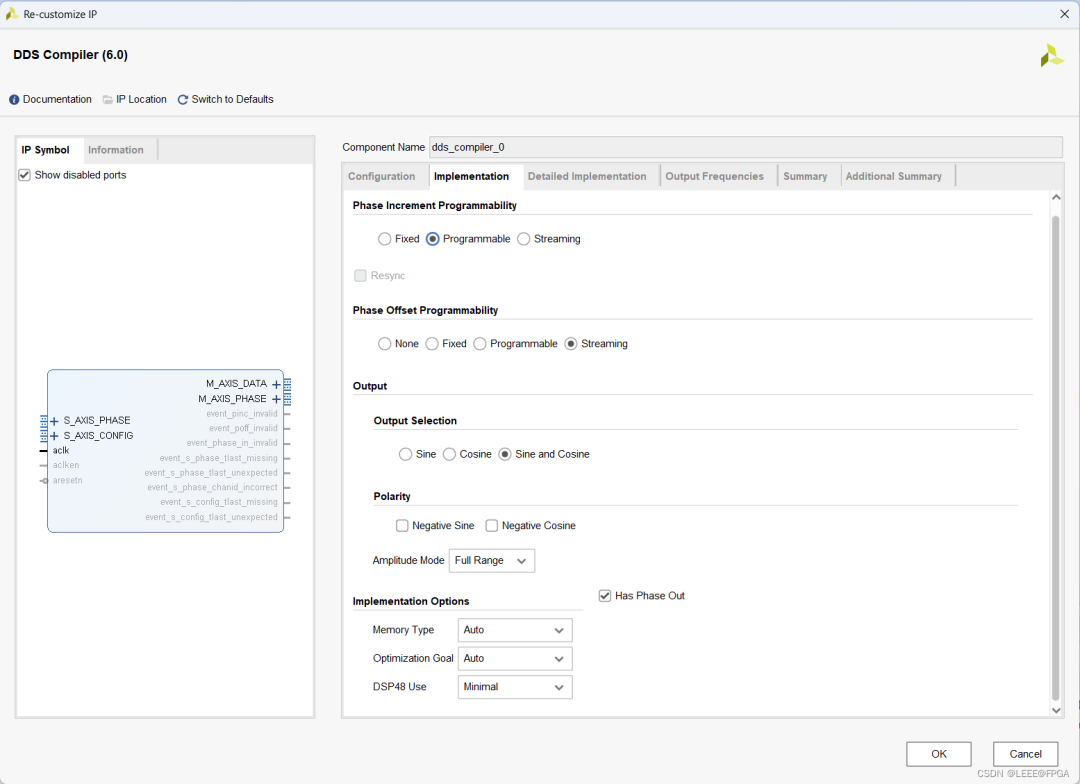Expand the M_AXIS_DATA port plus icon
This screenshot has width=1080, height=784.
click(276, 384)
